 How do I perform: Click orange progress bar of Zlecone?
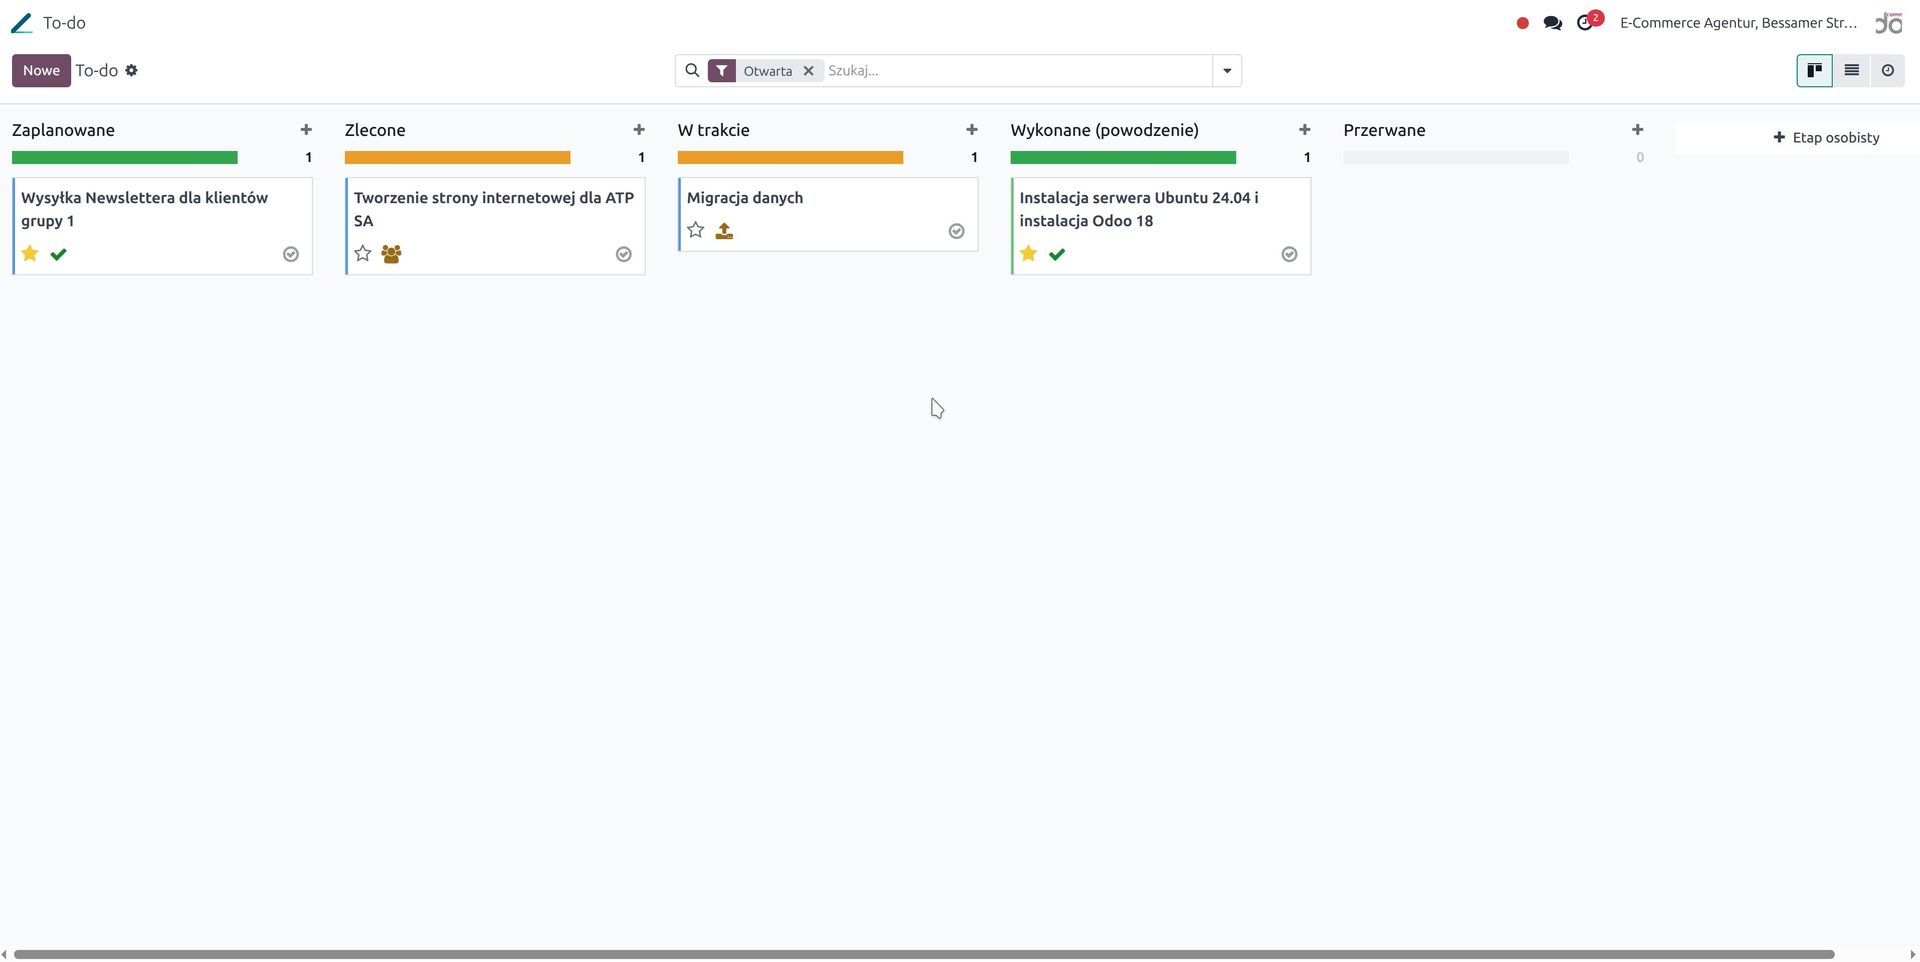[458, 157]
